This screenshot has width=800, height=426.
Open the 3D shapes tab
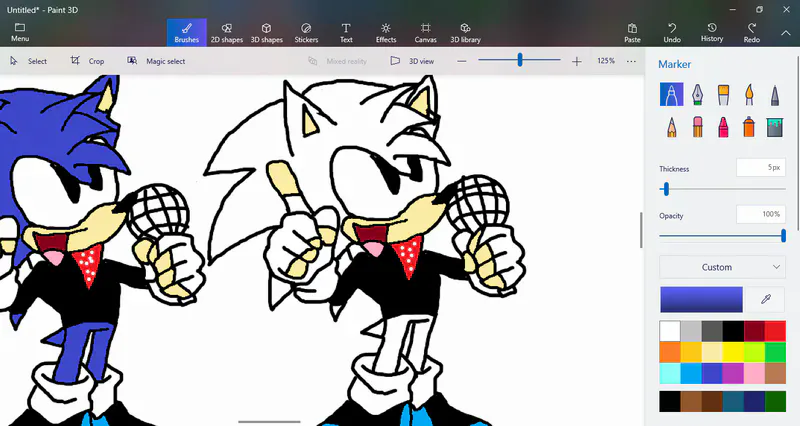266,33
